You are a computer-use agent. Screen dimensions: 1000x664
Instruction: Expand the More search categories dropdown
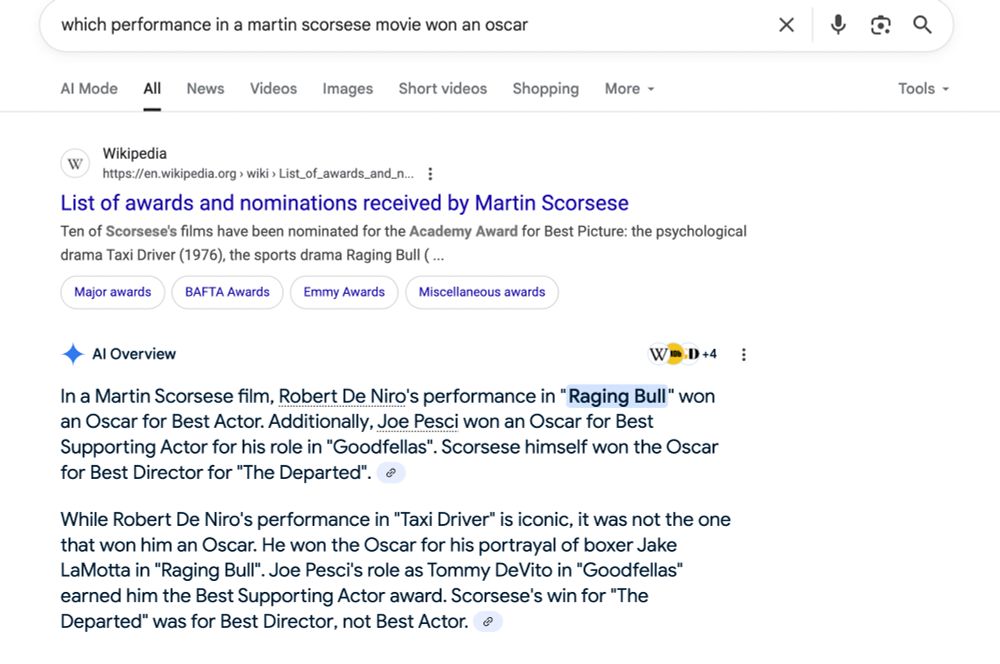click(628, 88)
